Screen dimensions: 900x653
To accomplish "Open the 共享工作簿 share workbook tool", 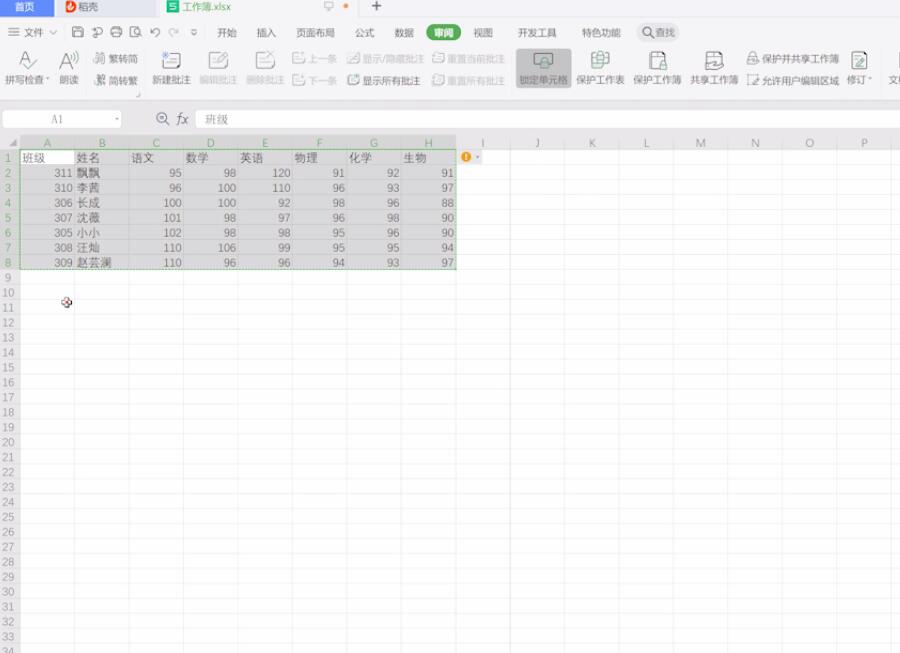I will [x=714, y=68].
